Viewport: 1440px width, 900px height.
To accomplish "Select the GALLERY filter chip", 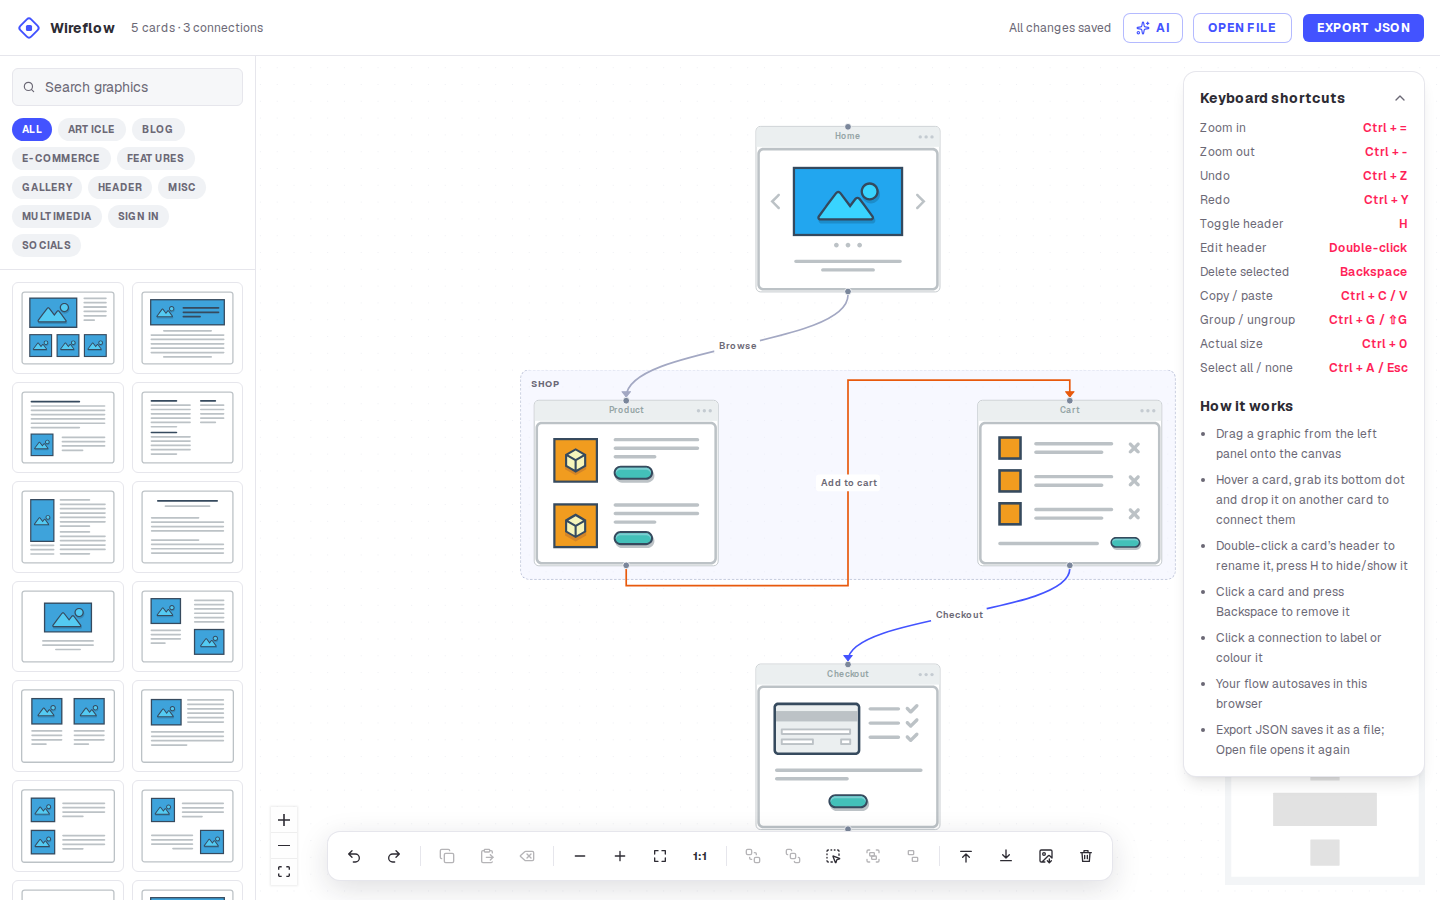I will pos(47,187).
